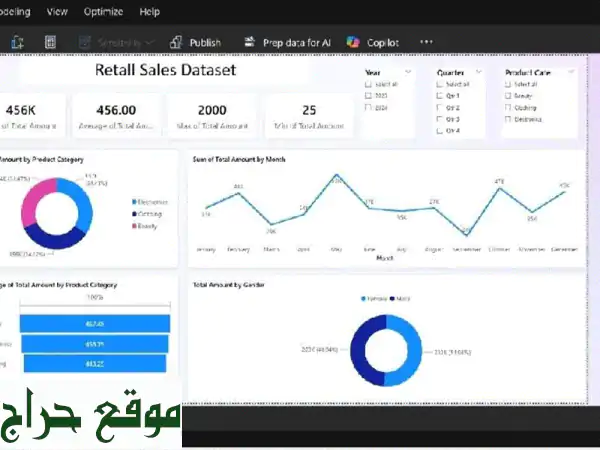Click the bottom bar in the category bar chart
The height and width of the screenshot is (450, 600).
point(95,364)
